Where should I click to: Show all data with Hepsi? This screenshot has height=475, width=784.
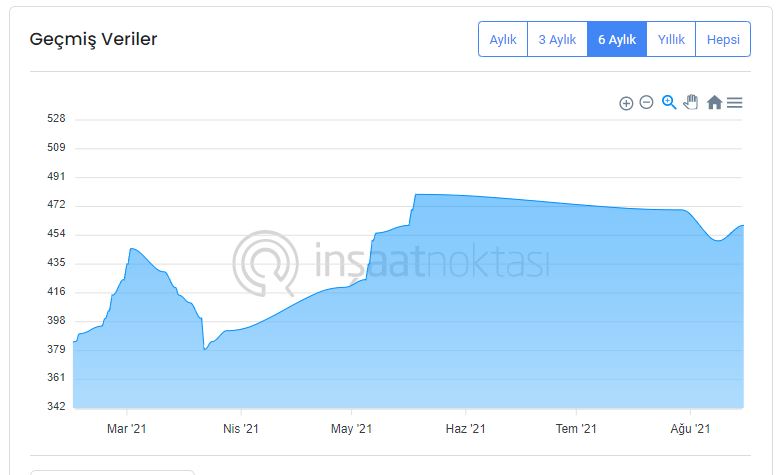(723, 39)
